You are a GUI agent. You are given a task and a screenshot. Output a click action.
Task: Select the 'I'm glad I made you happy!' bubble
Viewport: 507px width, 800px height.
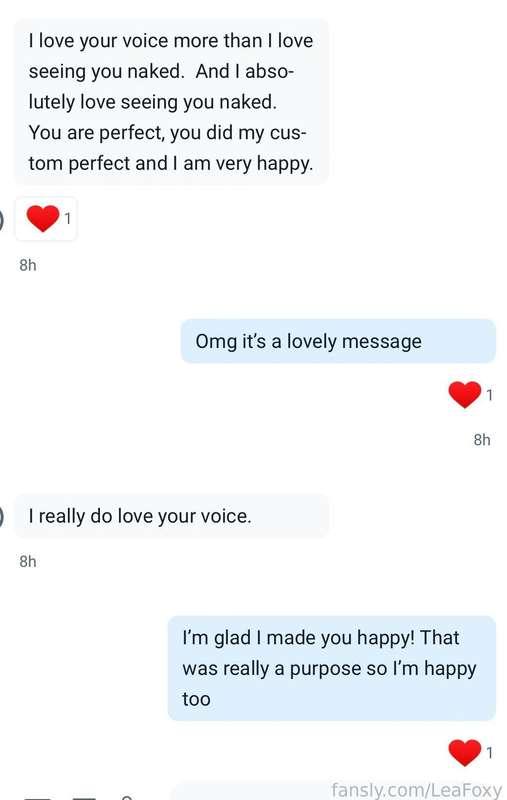tap(332, 668)
